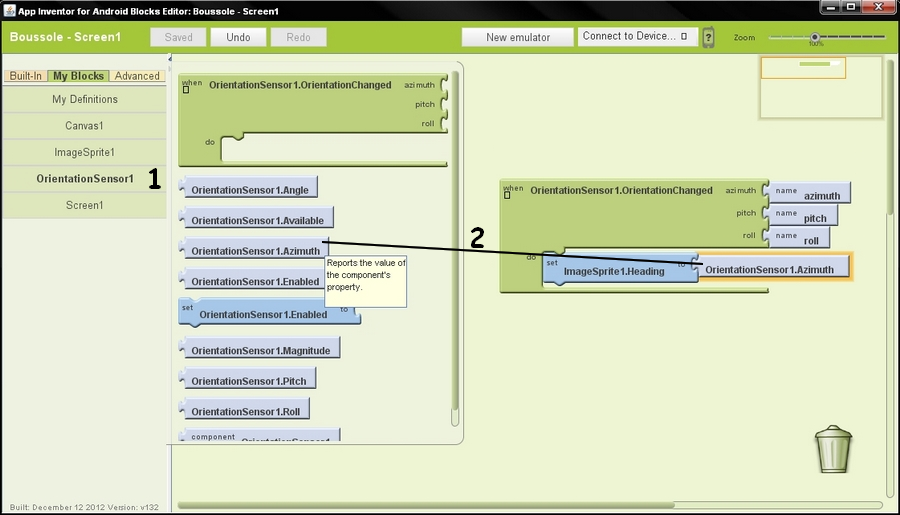Switch to the Built-In tab
The width and height of the screenshot is (900, 515).
(25, 76)
